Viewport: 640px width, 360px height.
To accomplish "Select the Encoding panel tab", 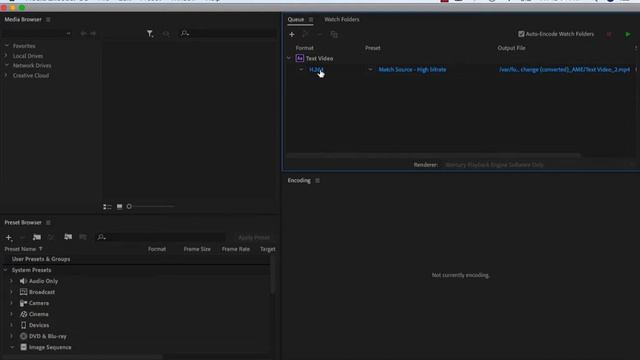I will pos(299,180).
